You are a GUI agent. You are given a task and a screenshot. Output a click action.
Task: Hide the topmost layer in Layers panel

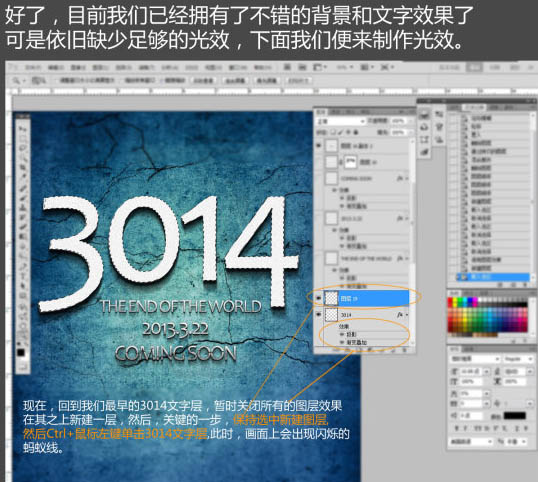[319, 146]
